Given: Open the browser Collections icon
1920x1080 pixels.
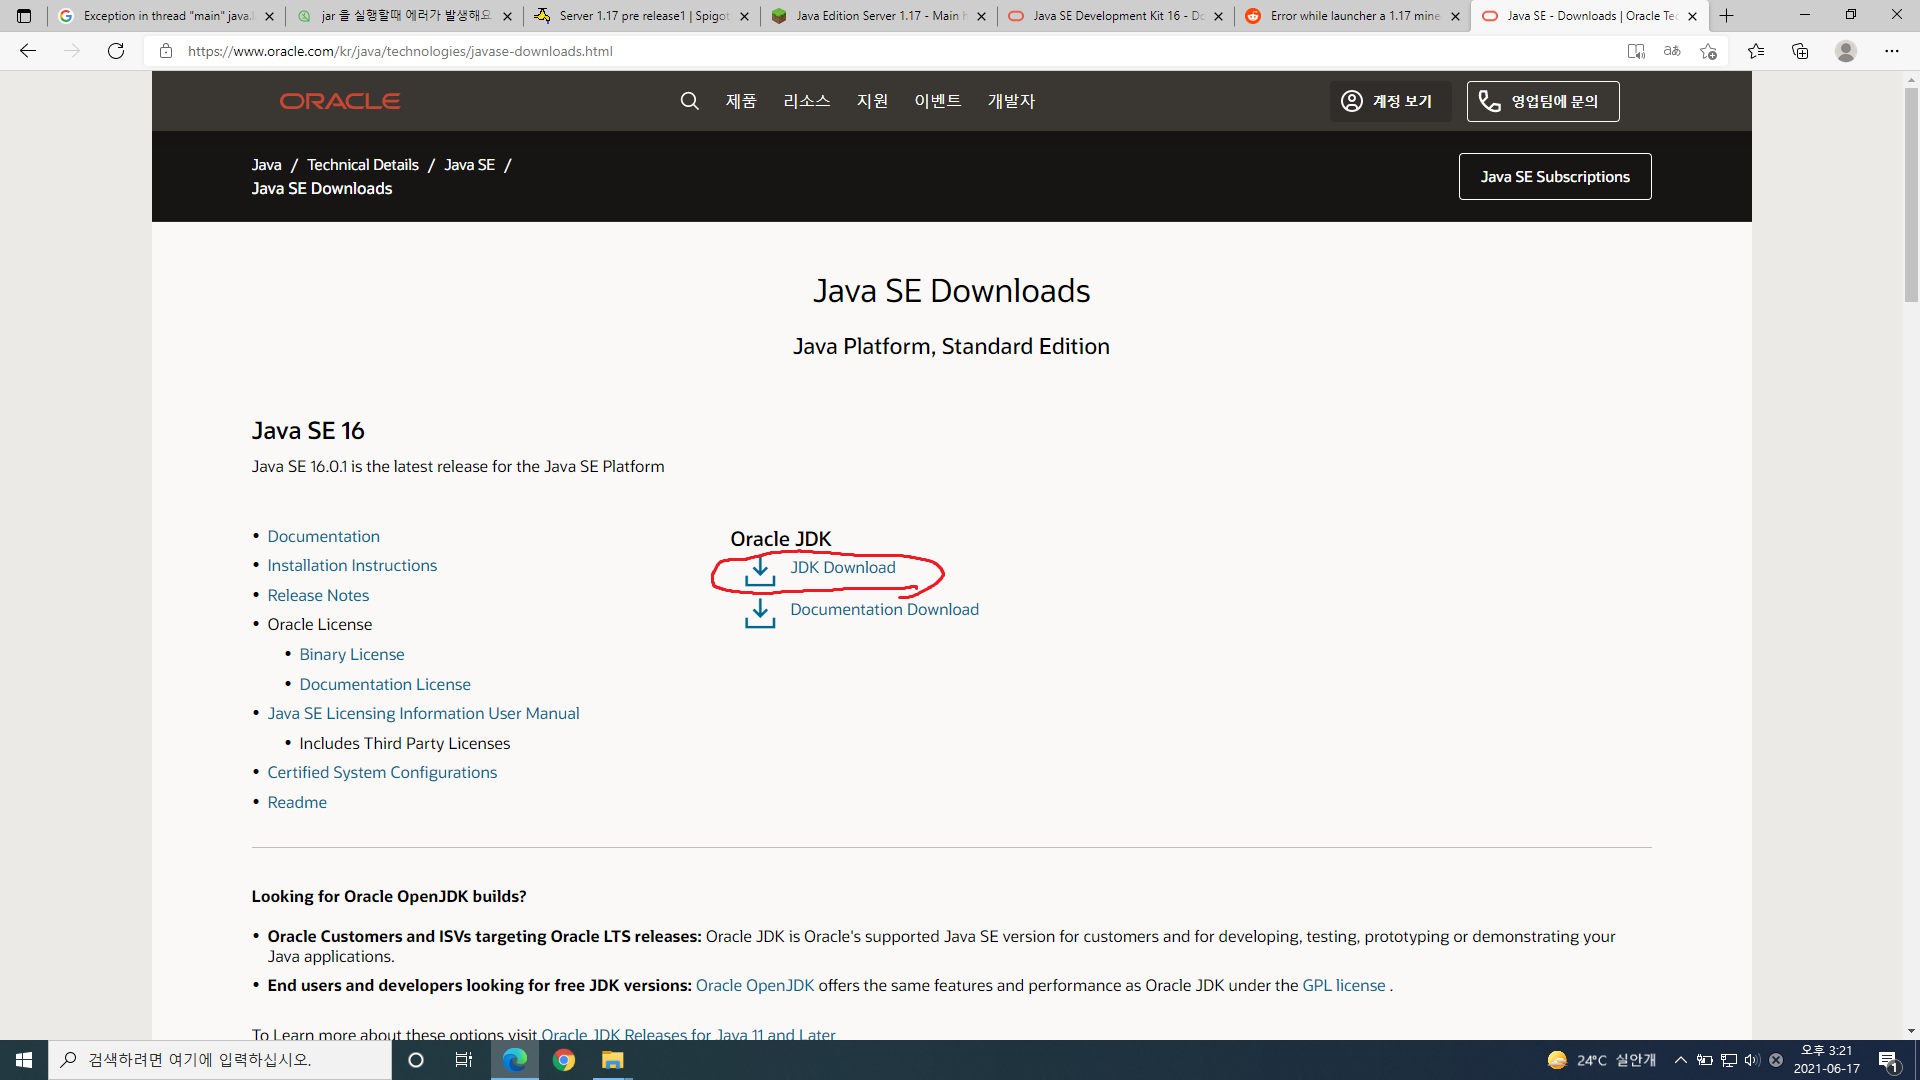Looking at the screenshot, I should point(1800,51).
